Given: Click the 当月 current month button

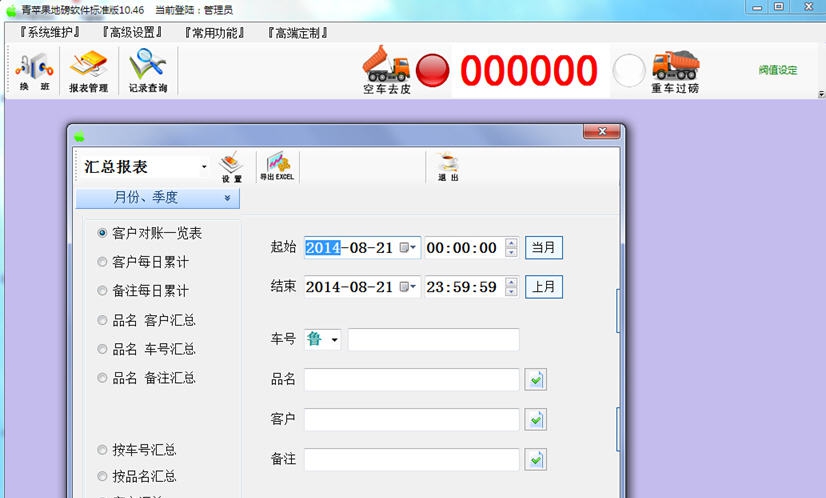Looking at the screenshot, I should point(544,248).
